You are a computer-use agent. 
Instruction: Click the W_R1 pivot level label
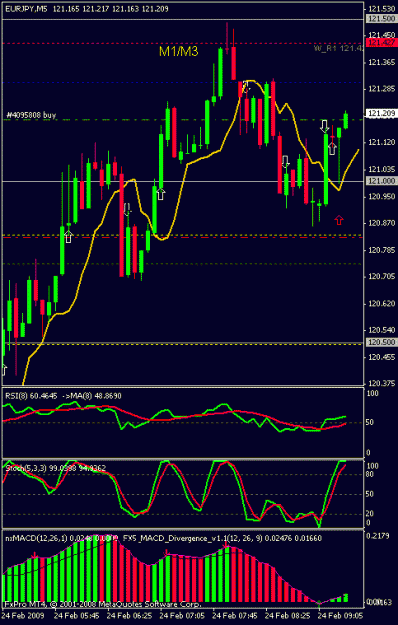pos(339,48)
